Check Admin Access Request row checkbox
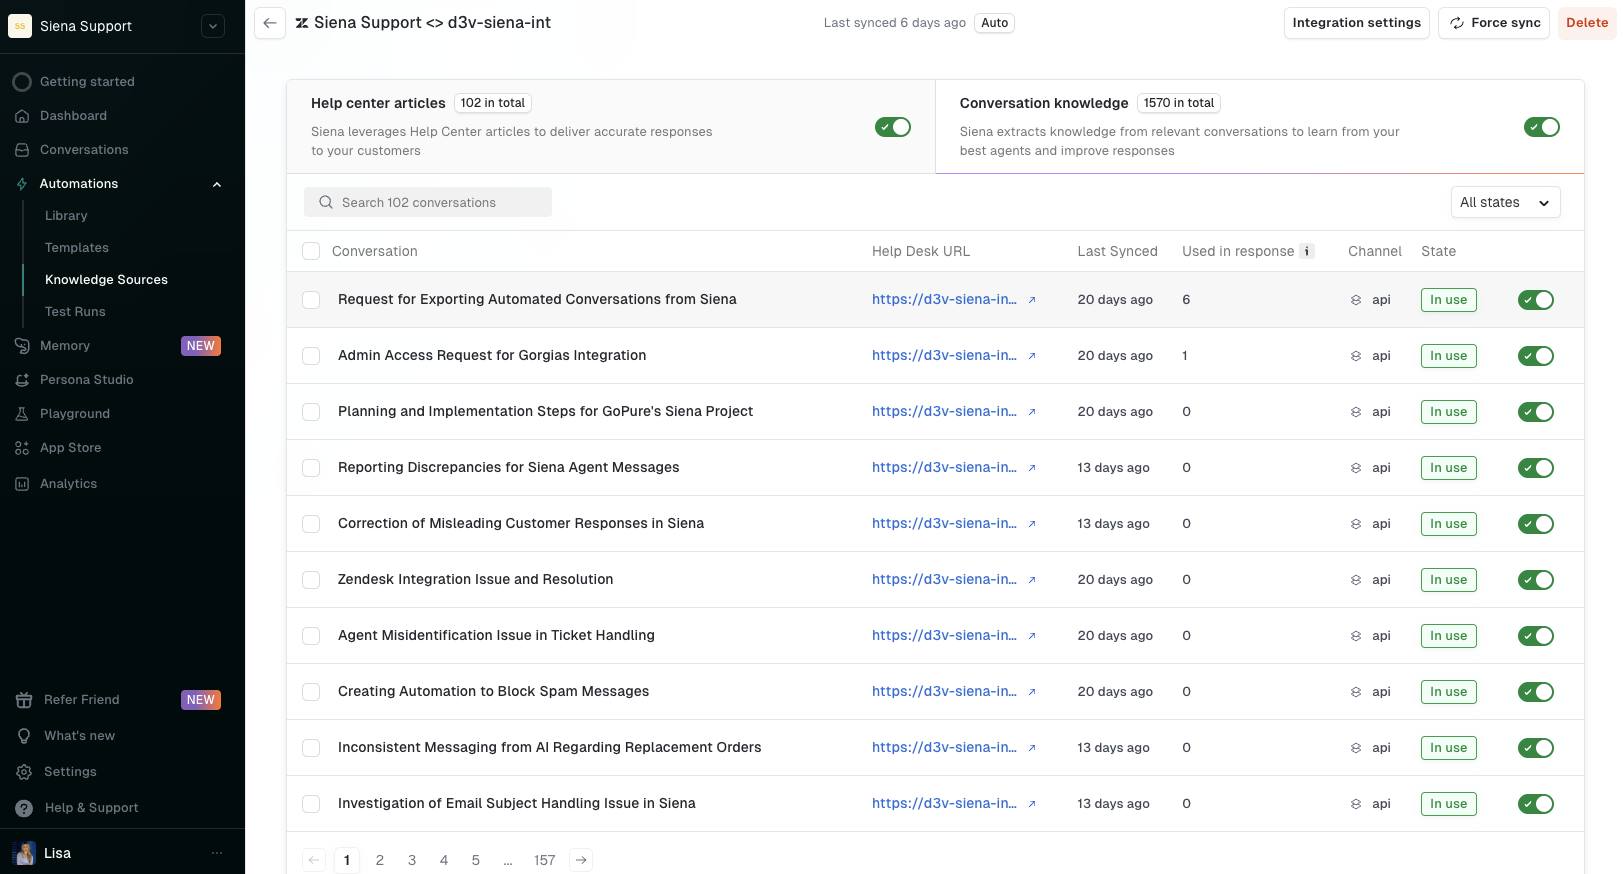This screenshot has height=874, width=1623. click(311, 356)
